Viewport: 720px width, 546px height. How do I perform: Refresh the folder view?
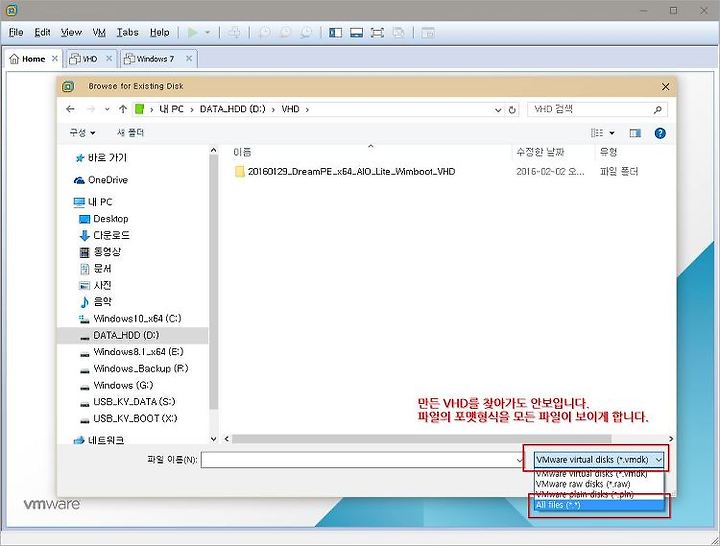[512, 110]
